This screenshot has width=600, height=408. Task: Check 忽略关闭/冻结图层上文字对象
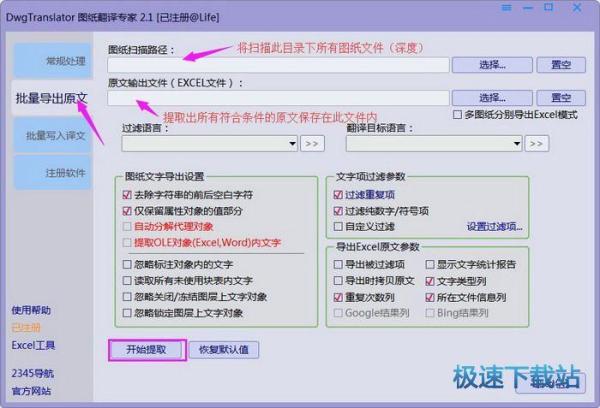pyautogui.click(x=127, y=297)
